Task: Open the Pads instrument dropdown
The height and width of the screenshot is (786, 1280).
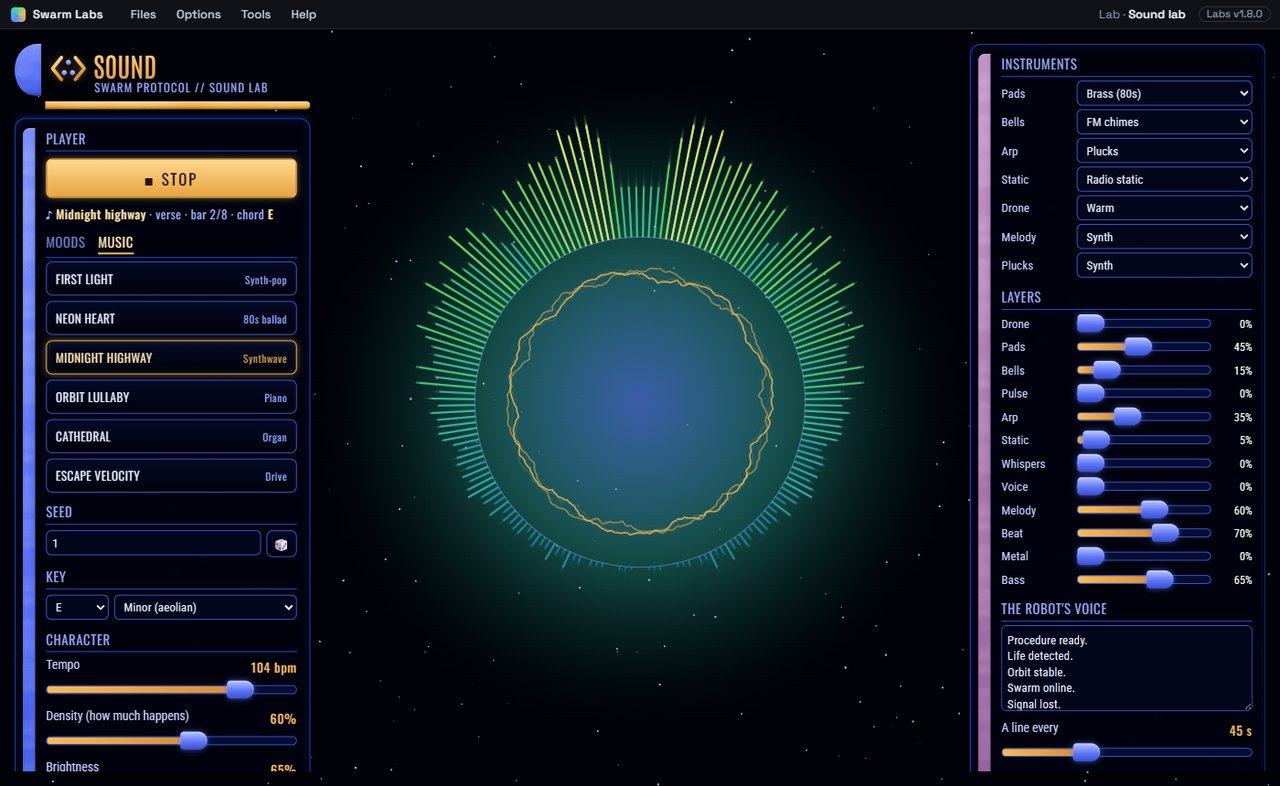Action: tap(1164, 94)
